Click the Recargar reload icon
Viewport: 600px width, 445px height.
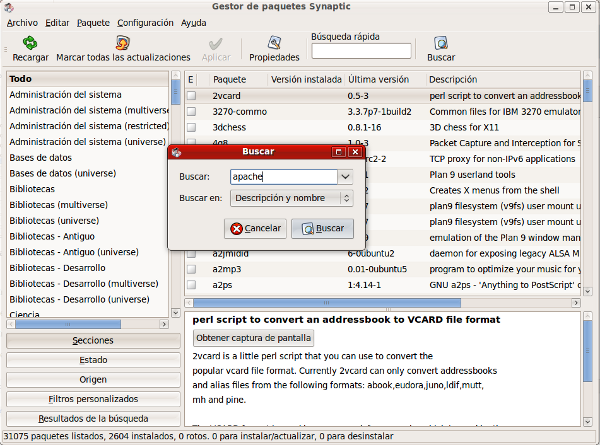(x=29, y=43)
